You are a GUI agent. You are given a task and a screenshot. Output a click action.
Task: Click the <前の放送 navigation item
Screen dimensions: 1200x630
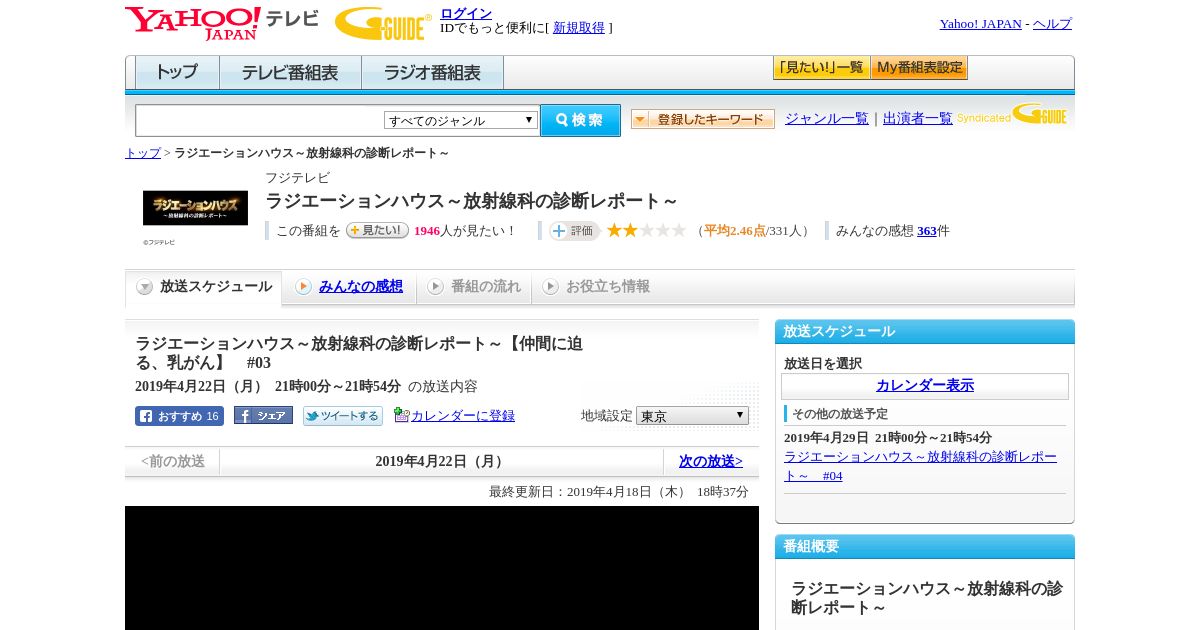click(172, 462)
